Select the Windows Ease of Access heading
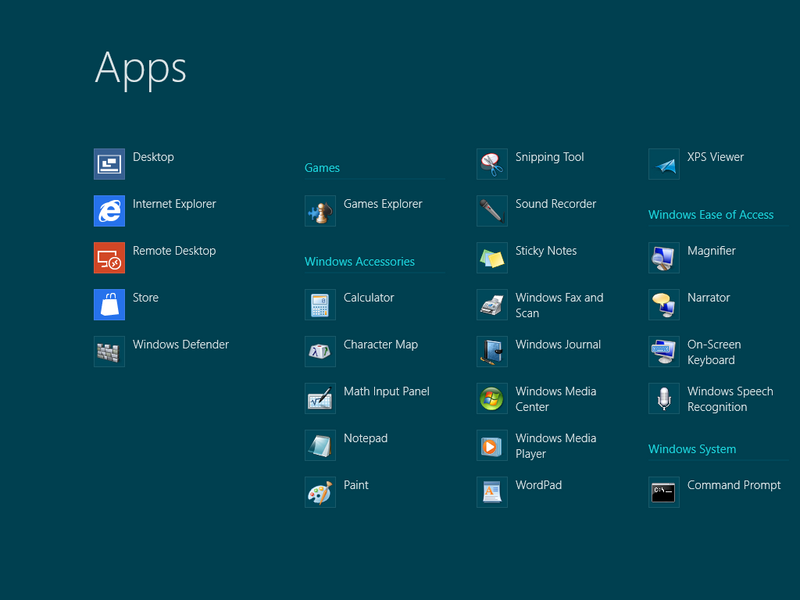800x600 pixels. 710,215
